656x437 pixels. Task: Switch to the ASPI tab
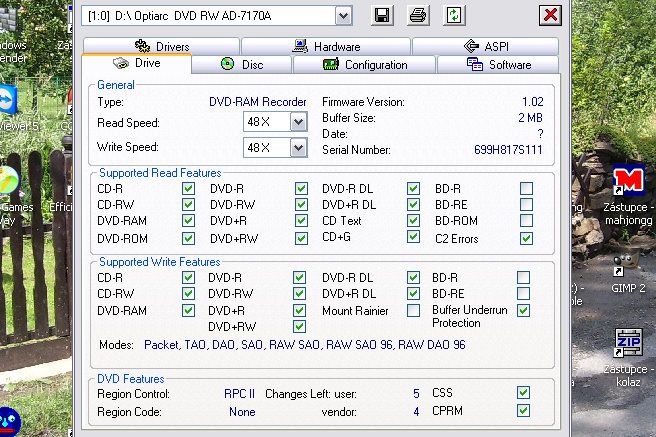[485, 46]
